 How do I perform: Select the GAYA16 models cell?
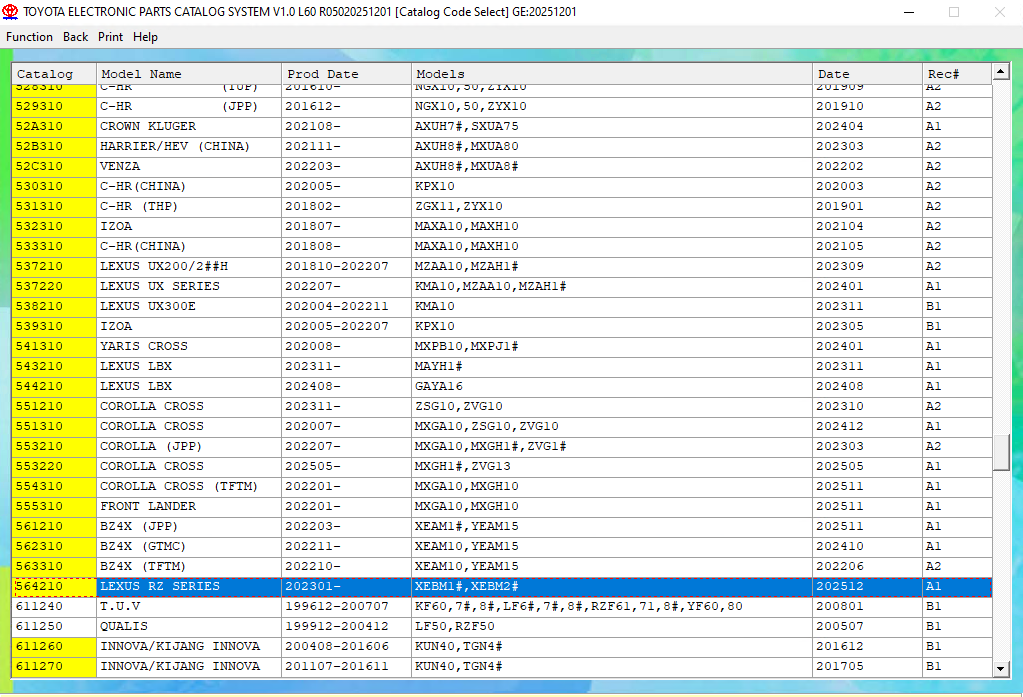[612, 386]
